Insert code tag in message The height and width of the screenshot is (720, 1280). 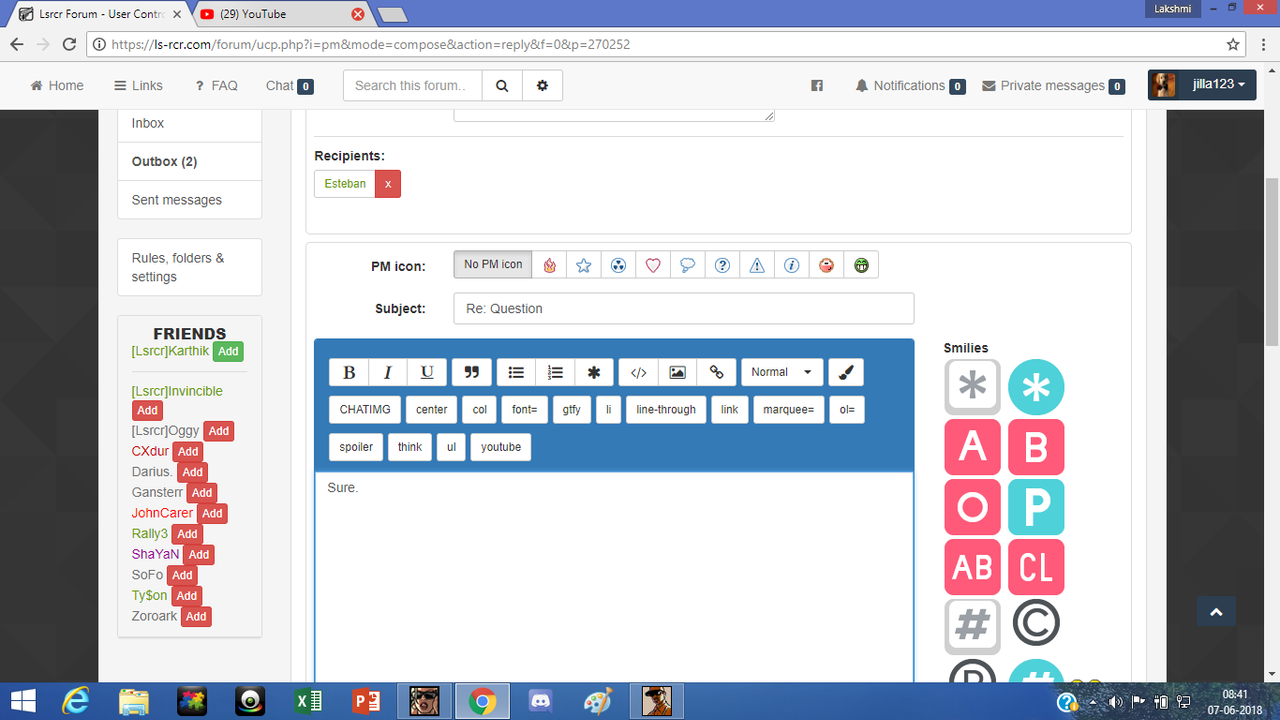[x=638, y=372]
